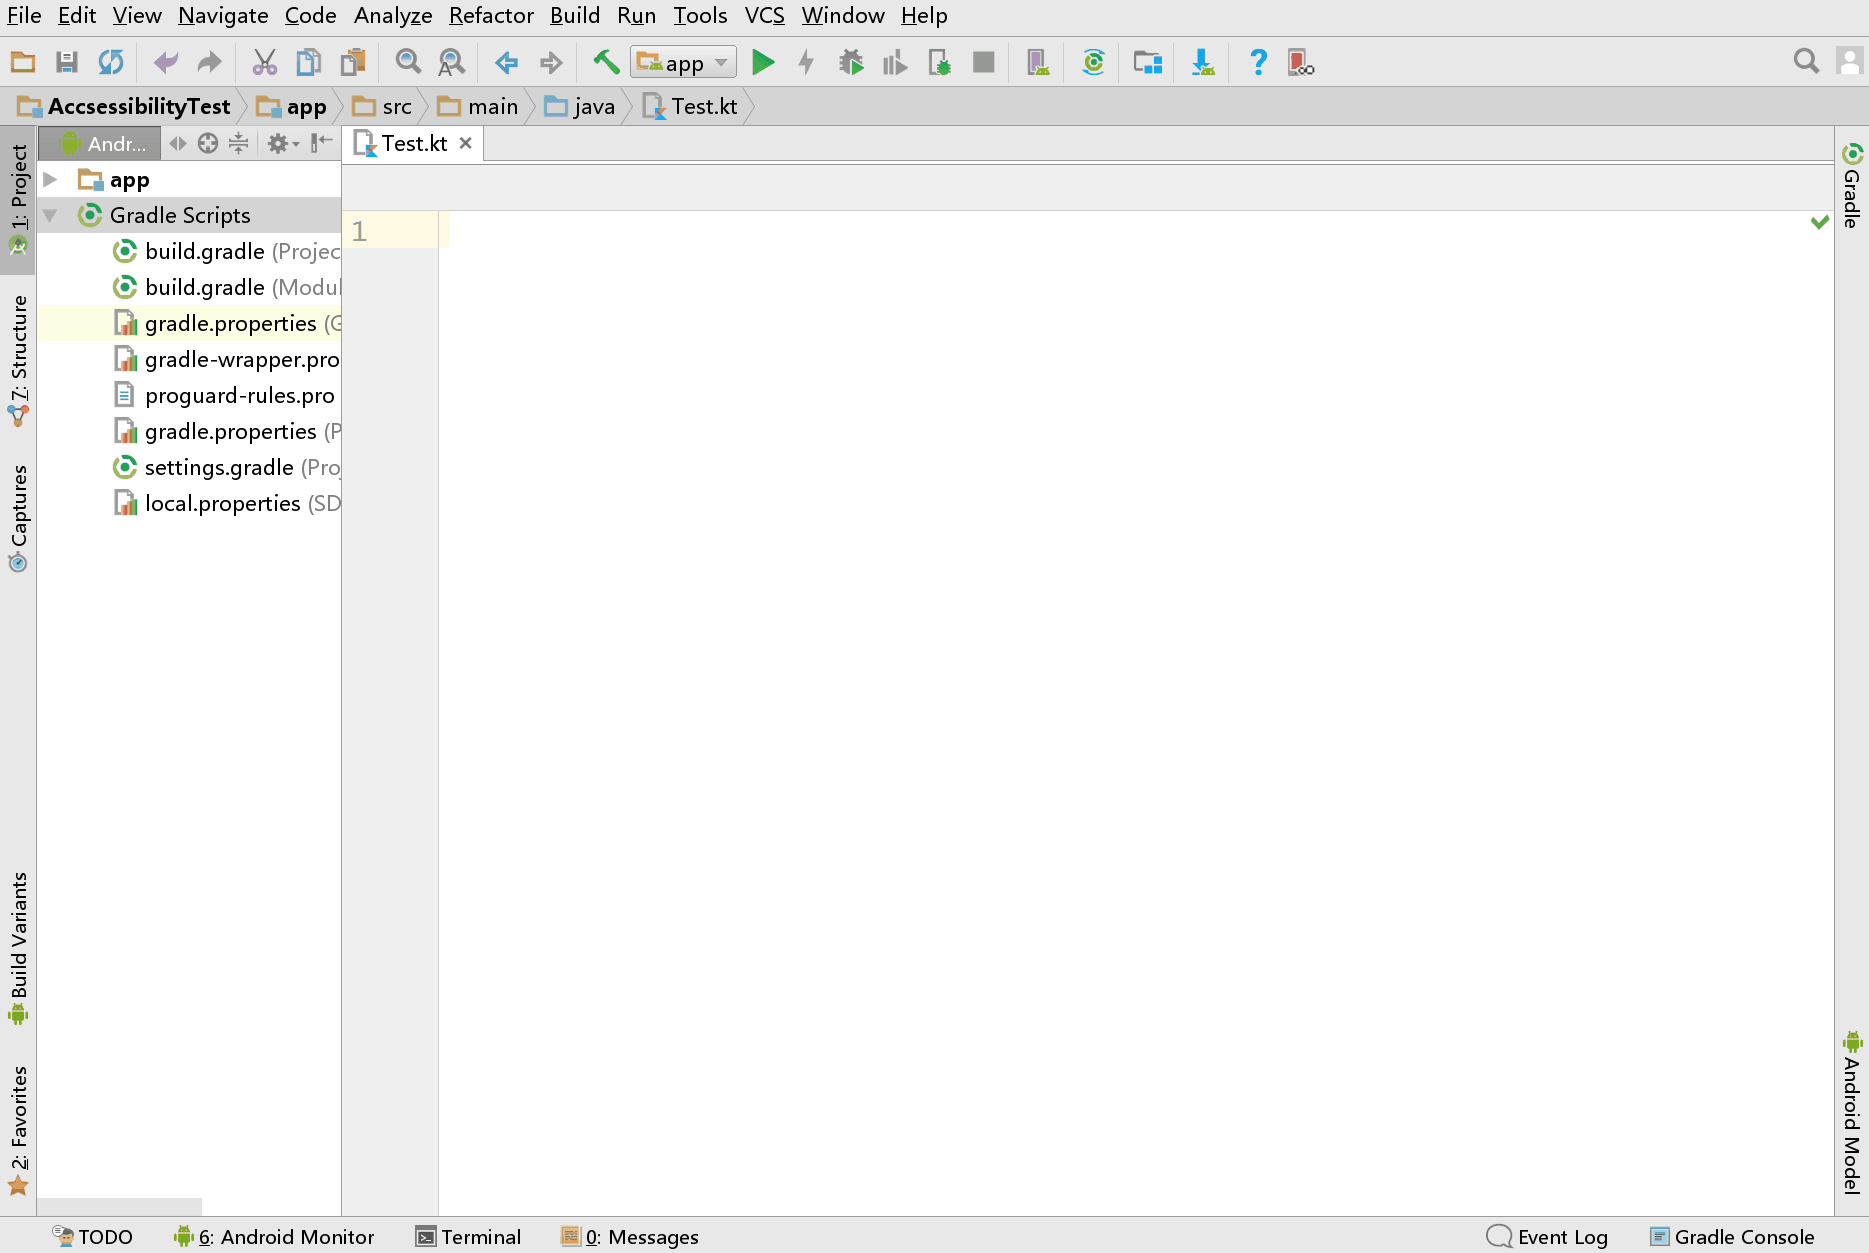The width and height of the screenshot is (1869, 1253).
Task: Cut selection using the scissors icon
Action: pos(264,63)
